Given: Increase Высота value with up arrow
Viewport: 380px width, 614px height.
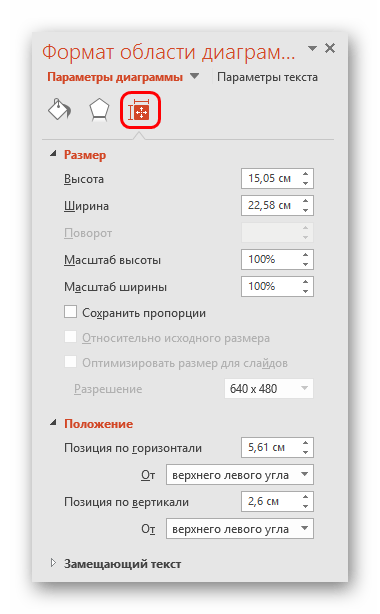Looking at the screenshot, I should [x=306, y=173].
